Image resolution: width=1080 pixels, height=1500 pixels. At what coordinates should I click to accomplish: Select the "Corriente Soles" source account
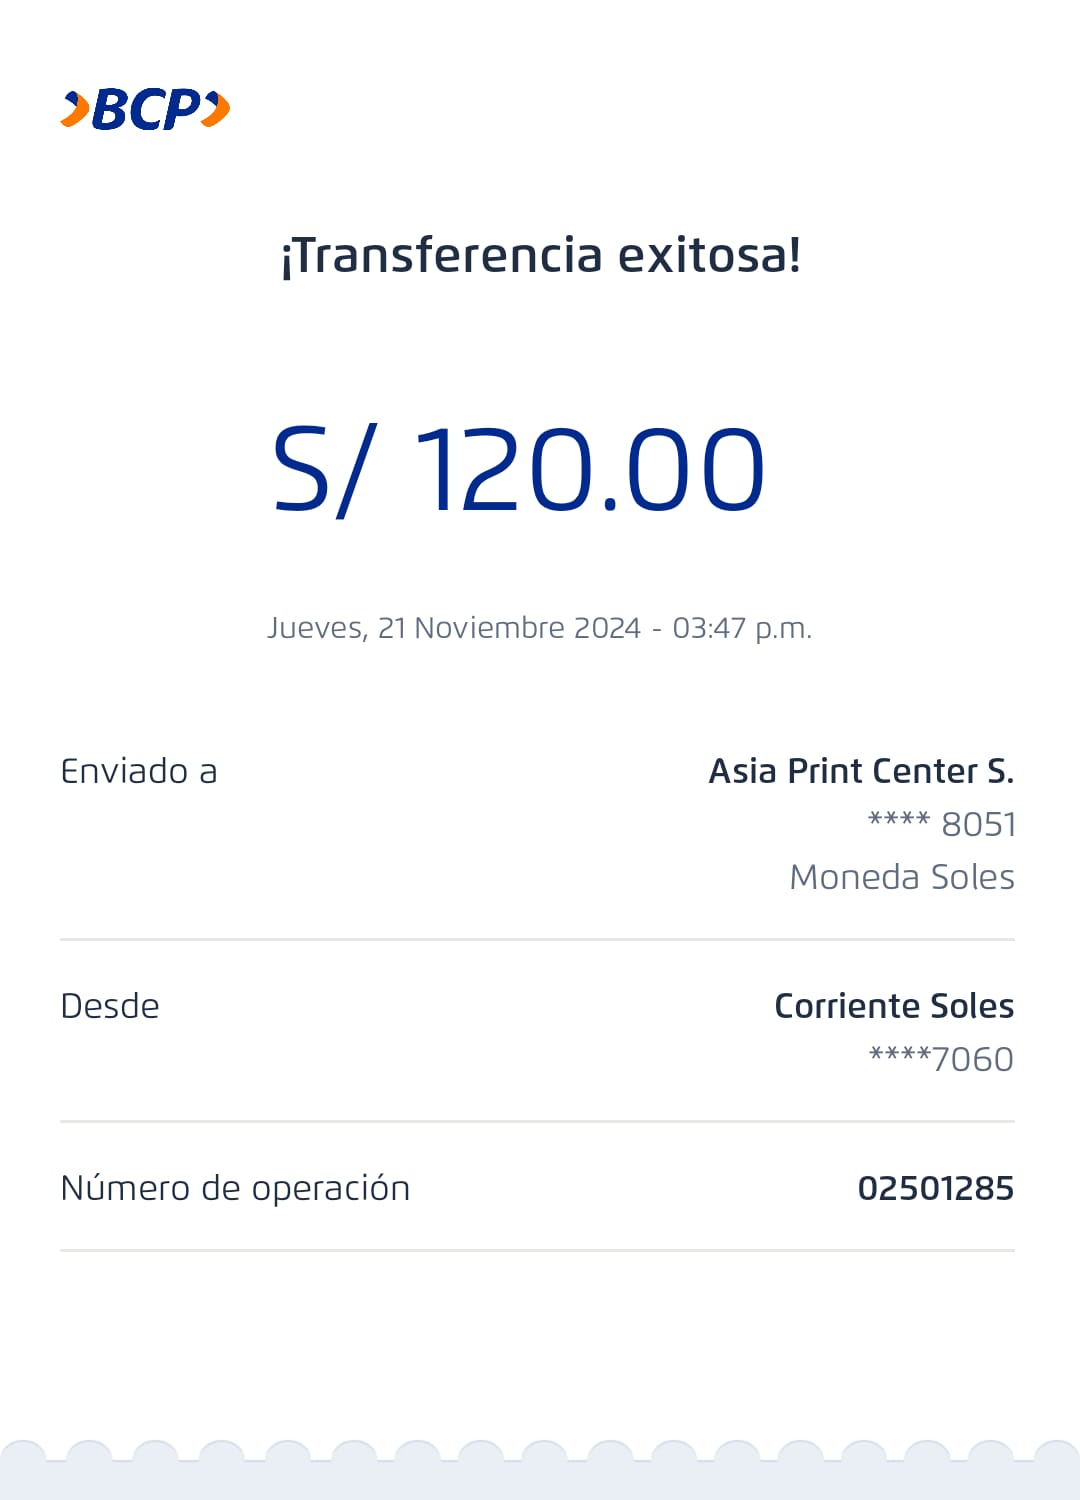click(x=894, y=1006)
